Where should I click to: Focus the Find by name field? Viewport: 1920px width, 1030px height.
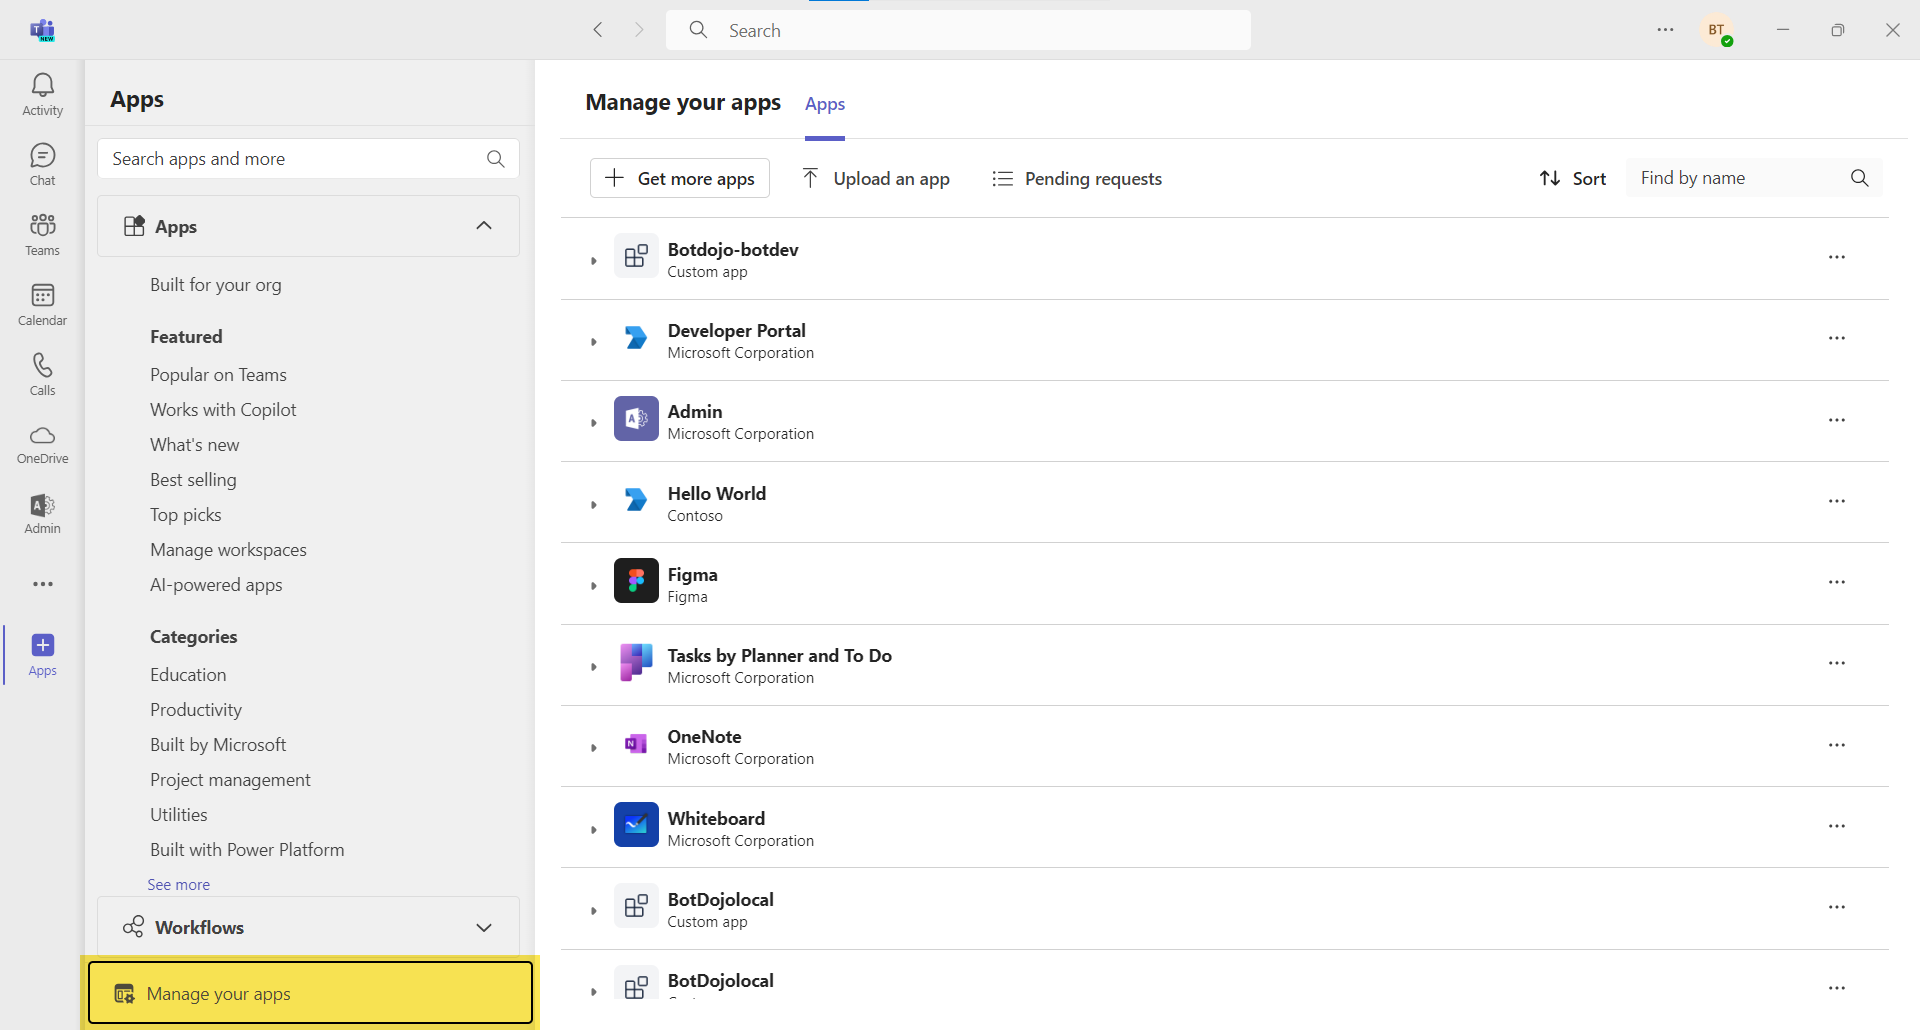[1754, 178]
